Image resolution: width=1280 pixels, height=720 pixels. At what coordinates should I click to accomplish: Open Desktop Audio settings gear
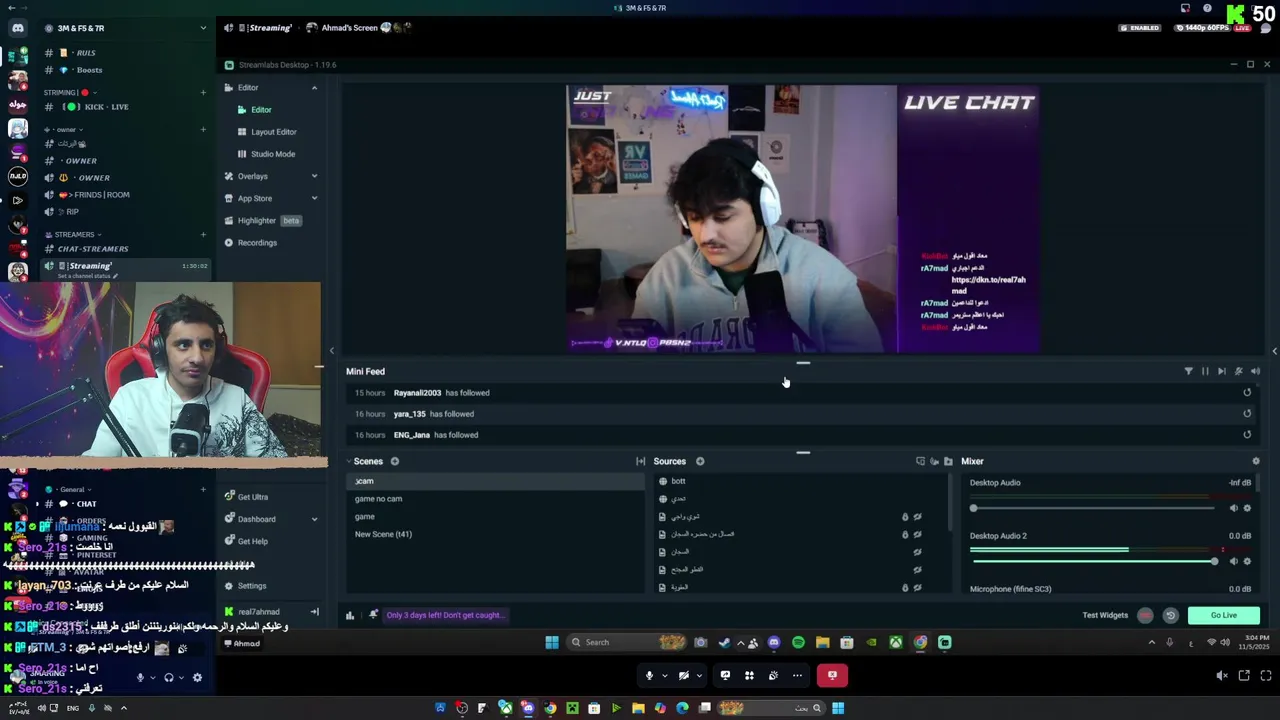(1246, 508)
